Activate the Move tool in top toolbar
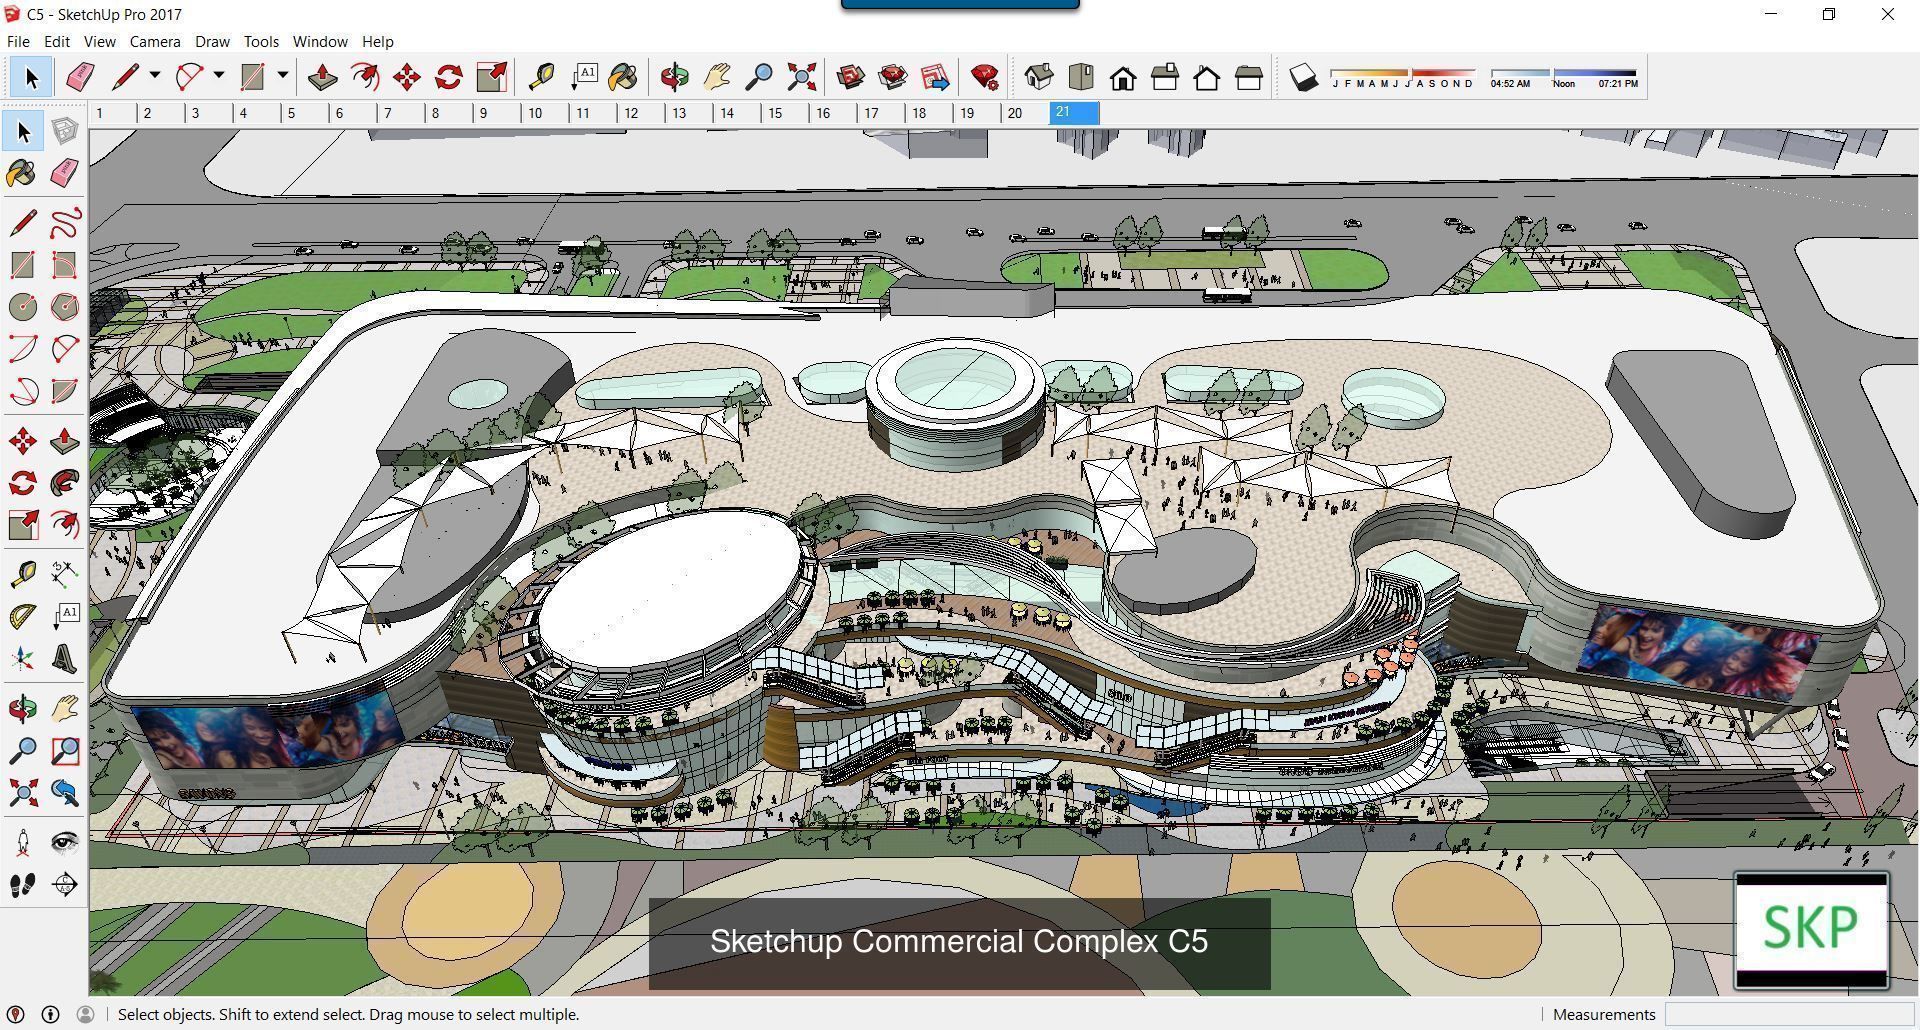1920x1030 pixels. (x=407, y=77)
